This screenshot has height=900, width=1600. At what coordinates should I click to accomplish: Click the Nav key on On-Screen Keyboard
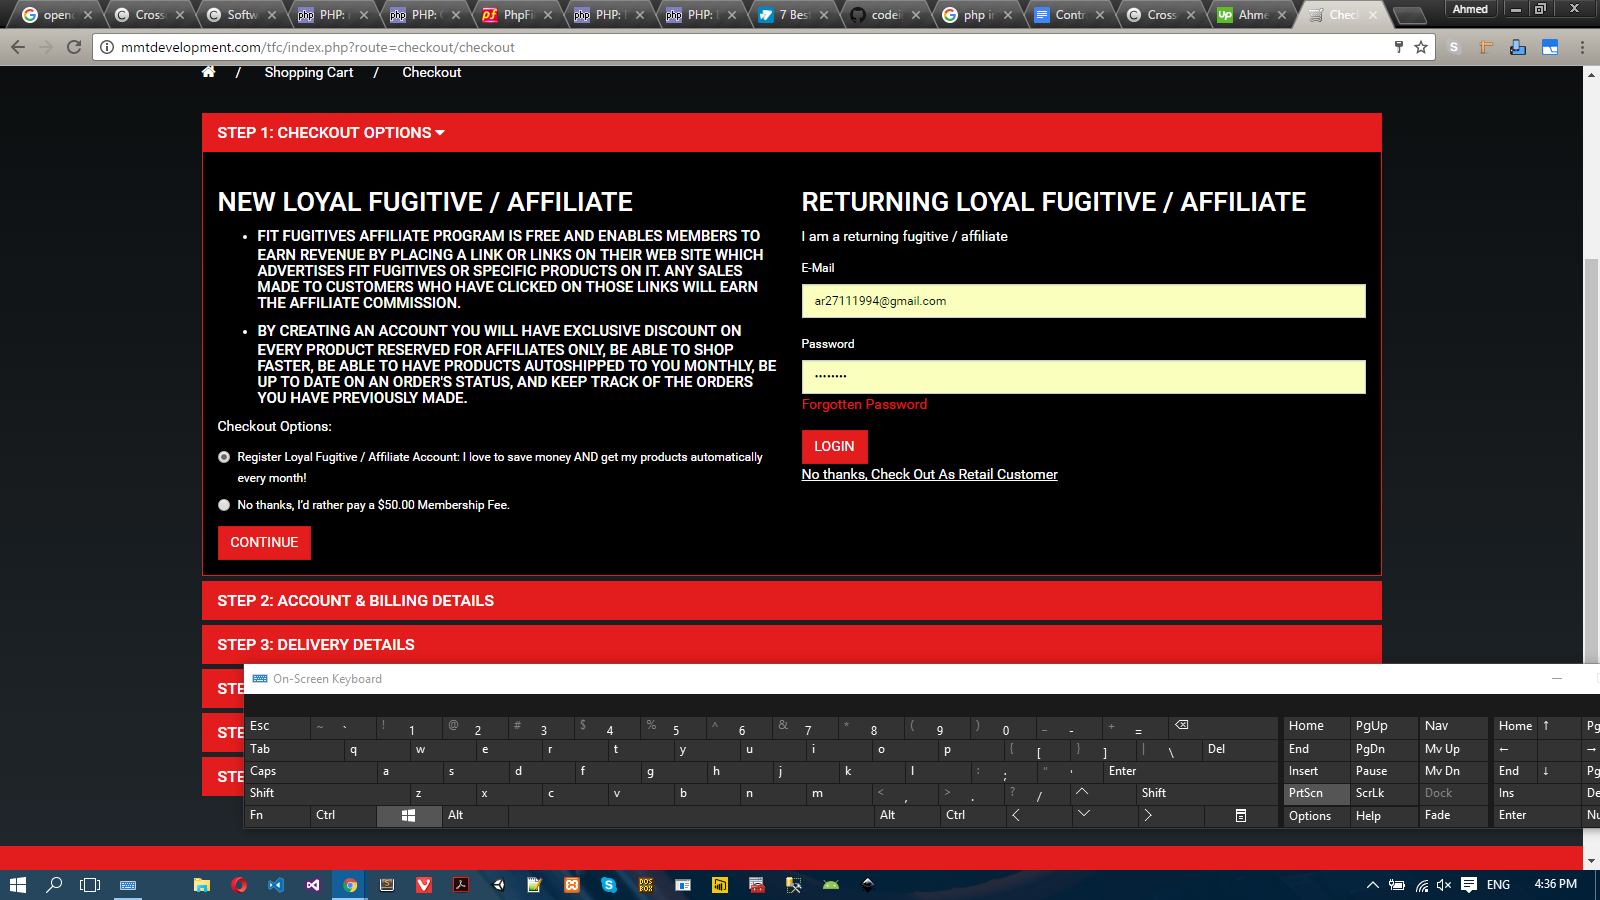point(1451,726)
